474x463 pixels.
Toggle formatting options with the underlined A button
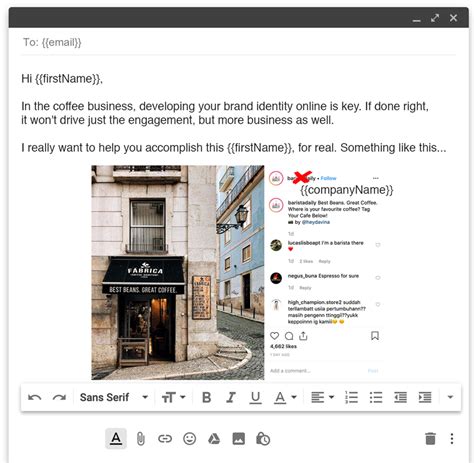coord(116,439)
